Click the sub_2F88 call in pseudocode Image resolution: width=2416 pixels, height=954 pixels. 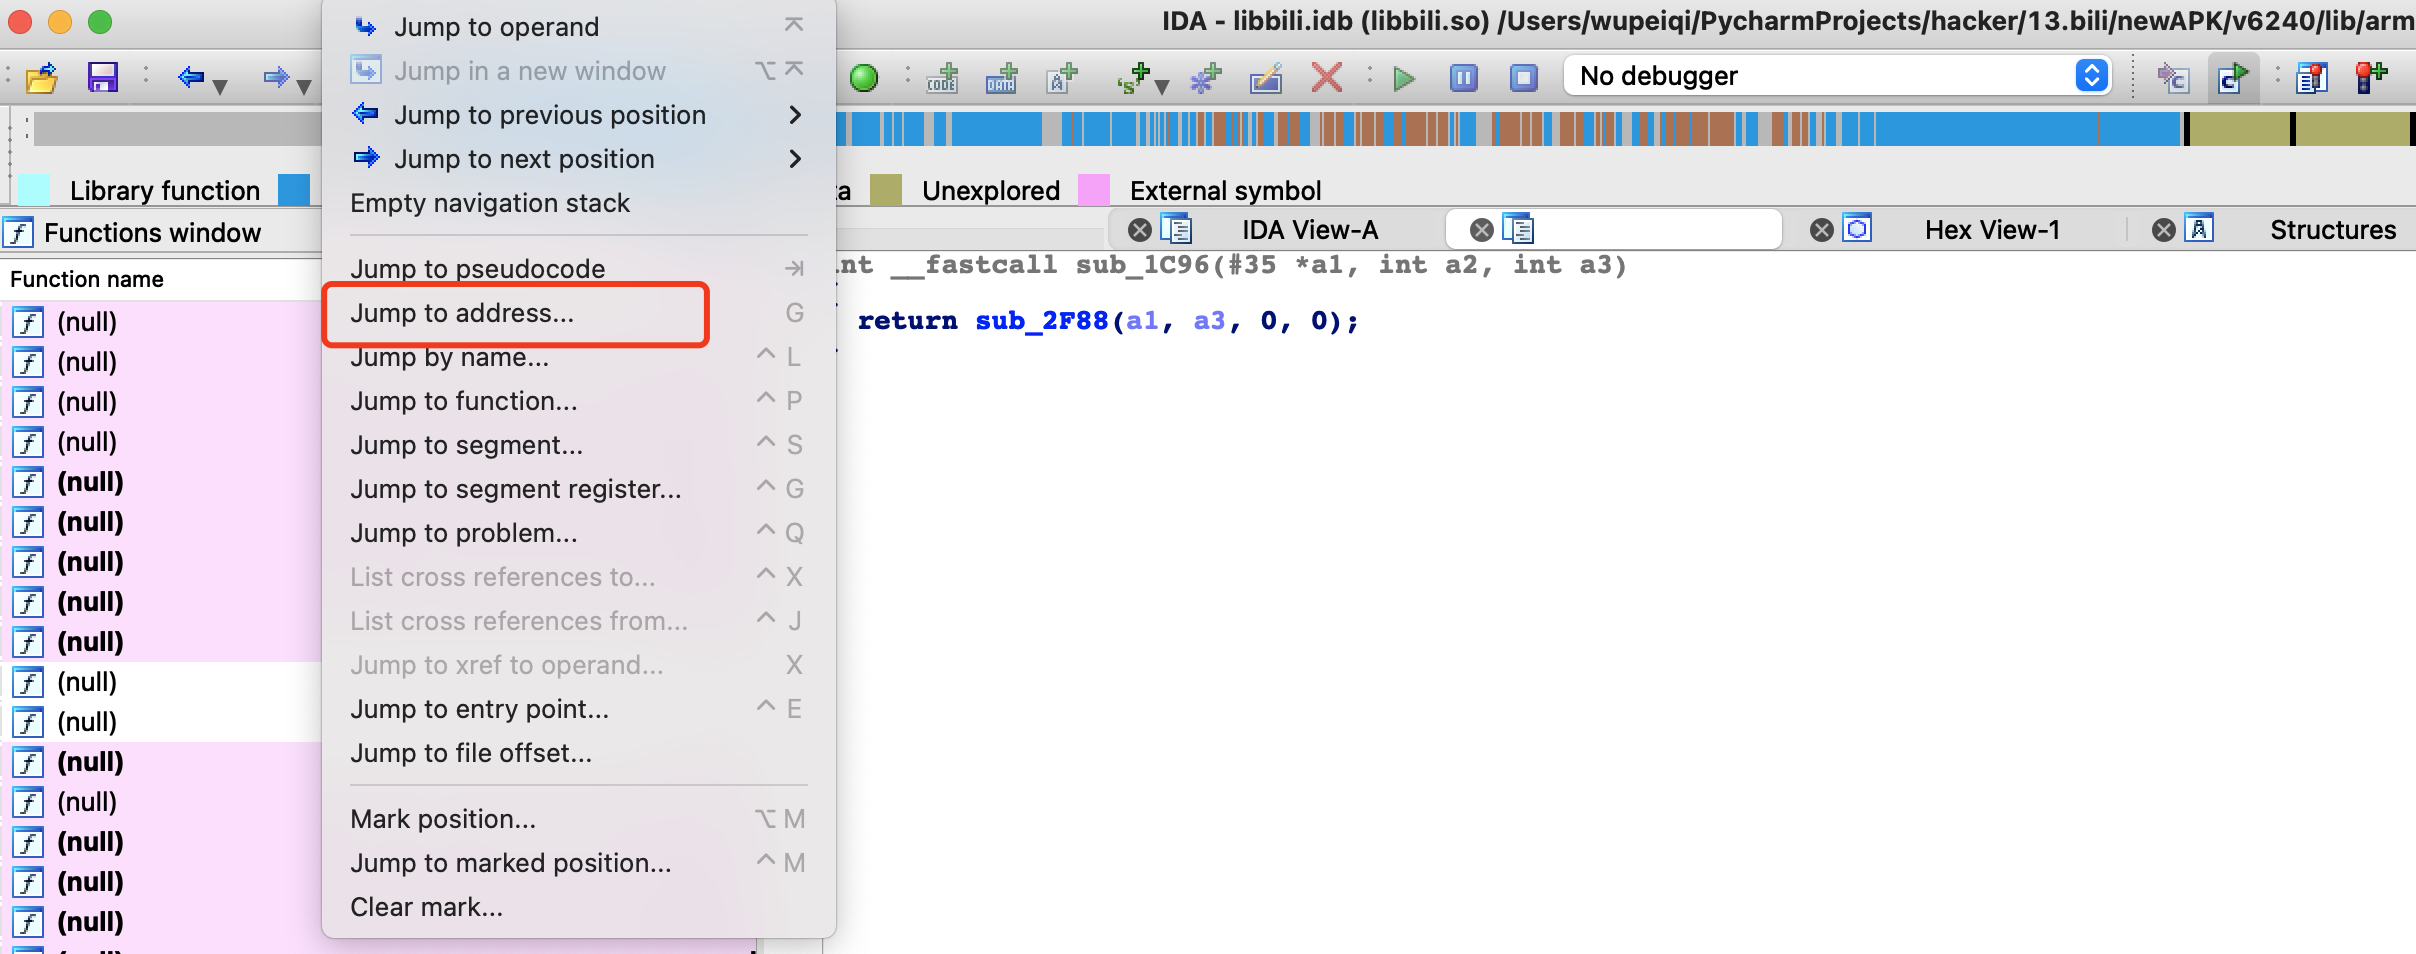click(x=1042, y=321)
